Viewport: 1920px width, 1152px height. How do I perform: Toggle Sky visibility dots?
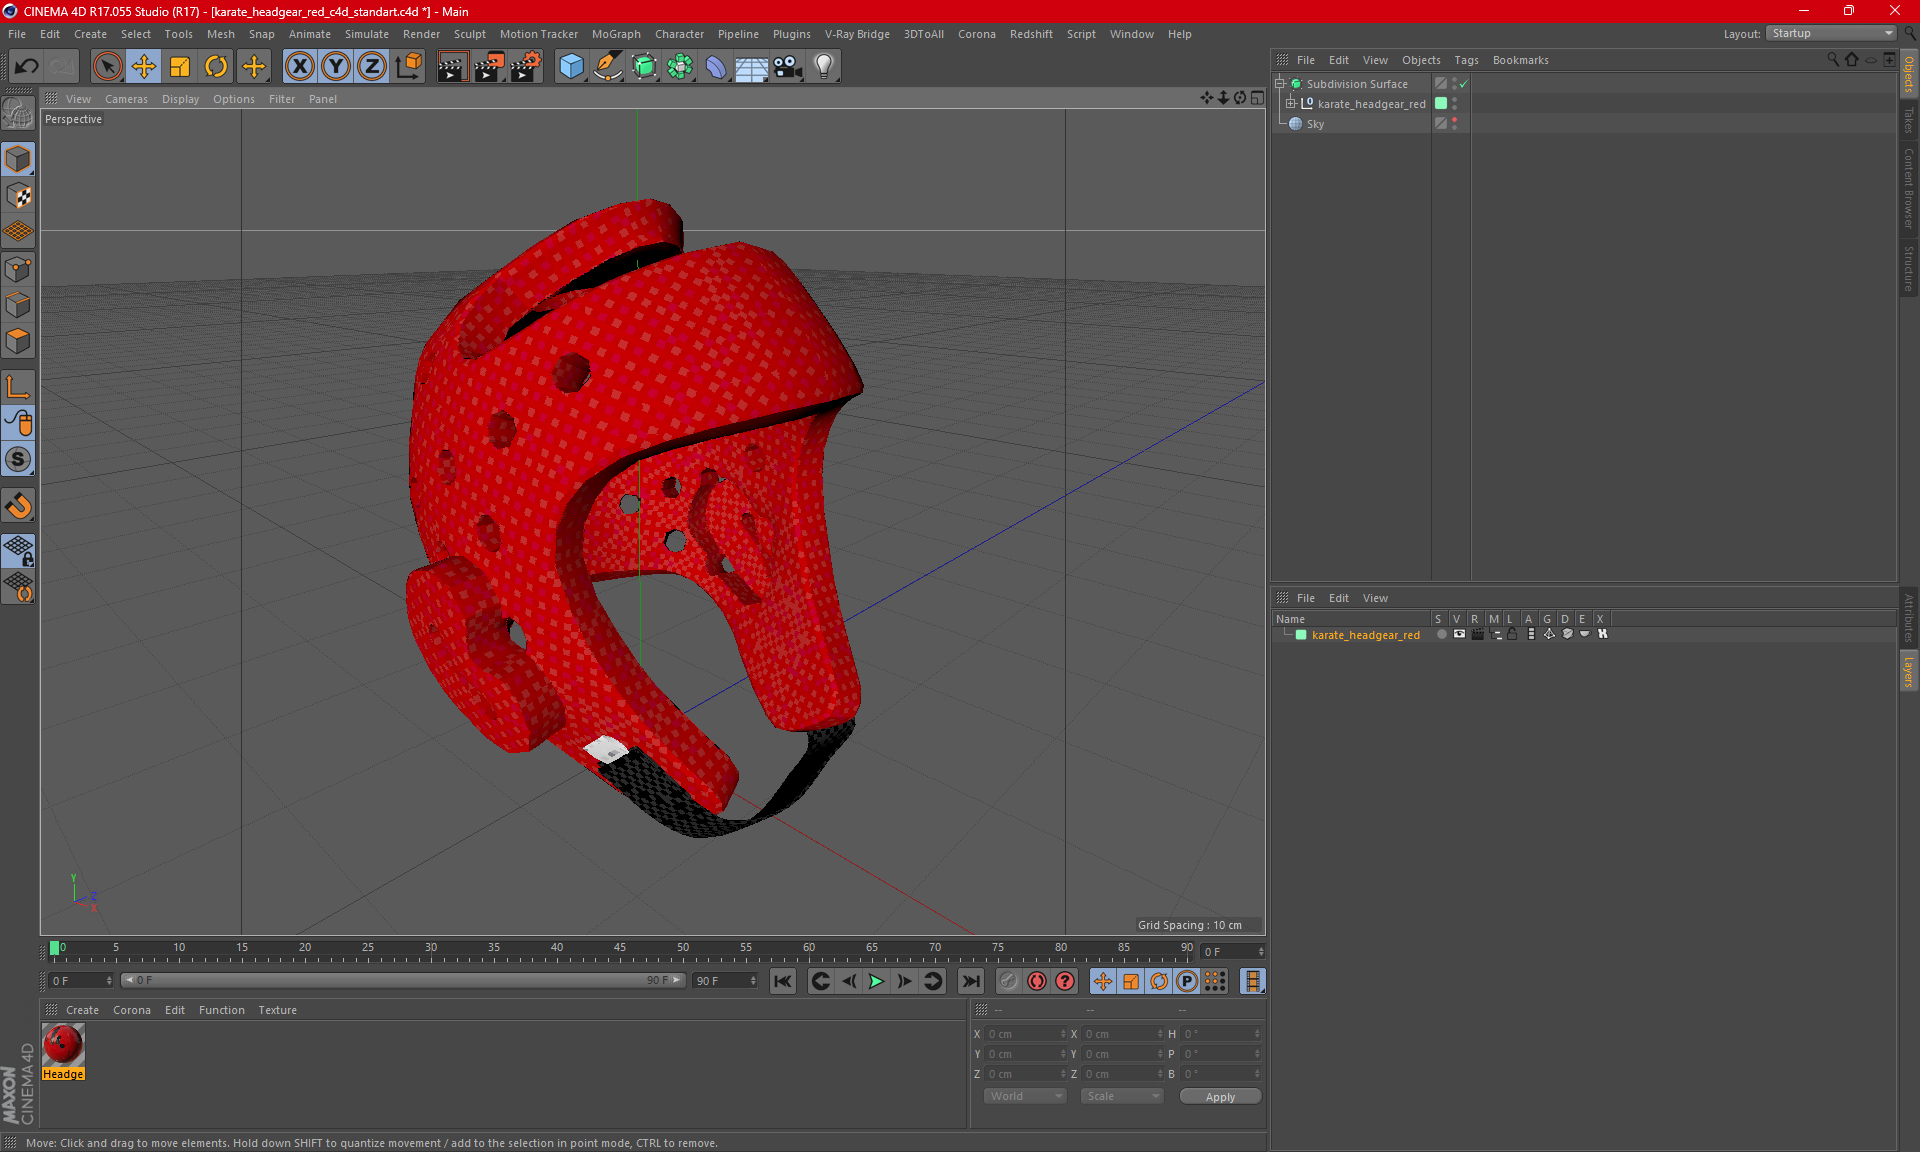click(1454, 124)
